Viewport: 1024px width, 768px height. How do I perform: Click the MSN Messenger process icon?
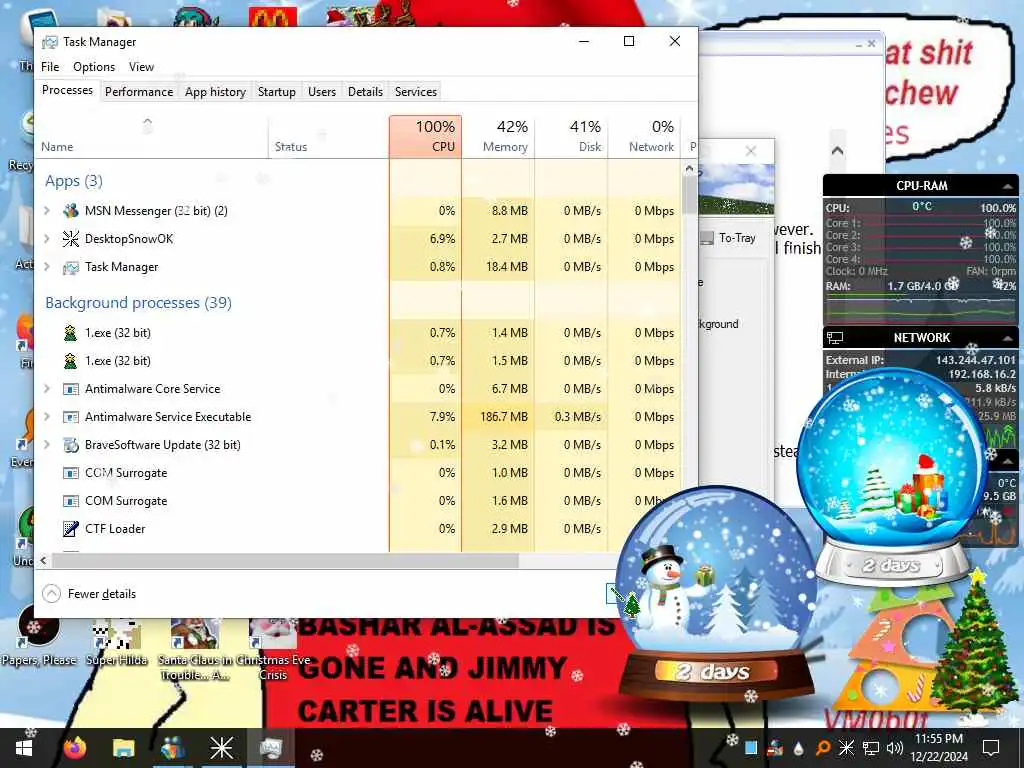click(71, 211)
